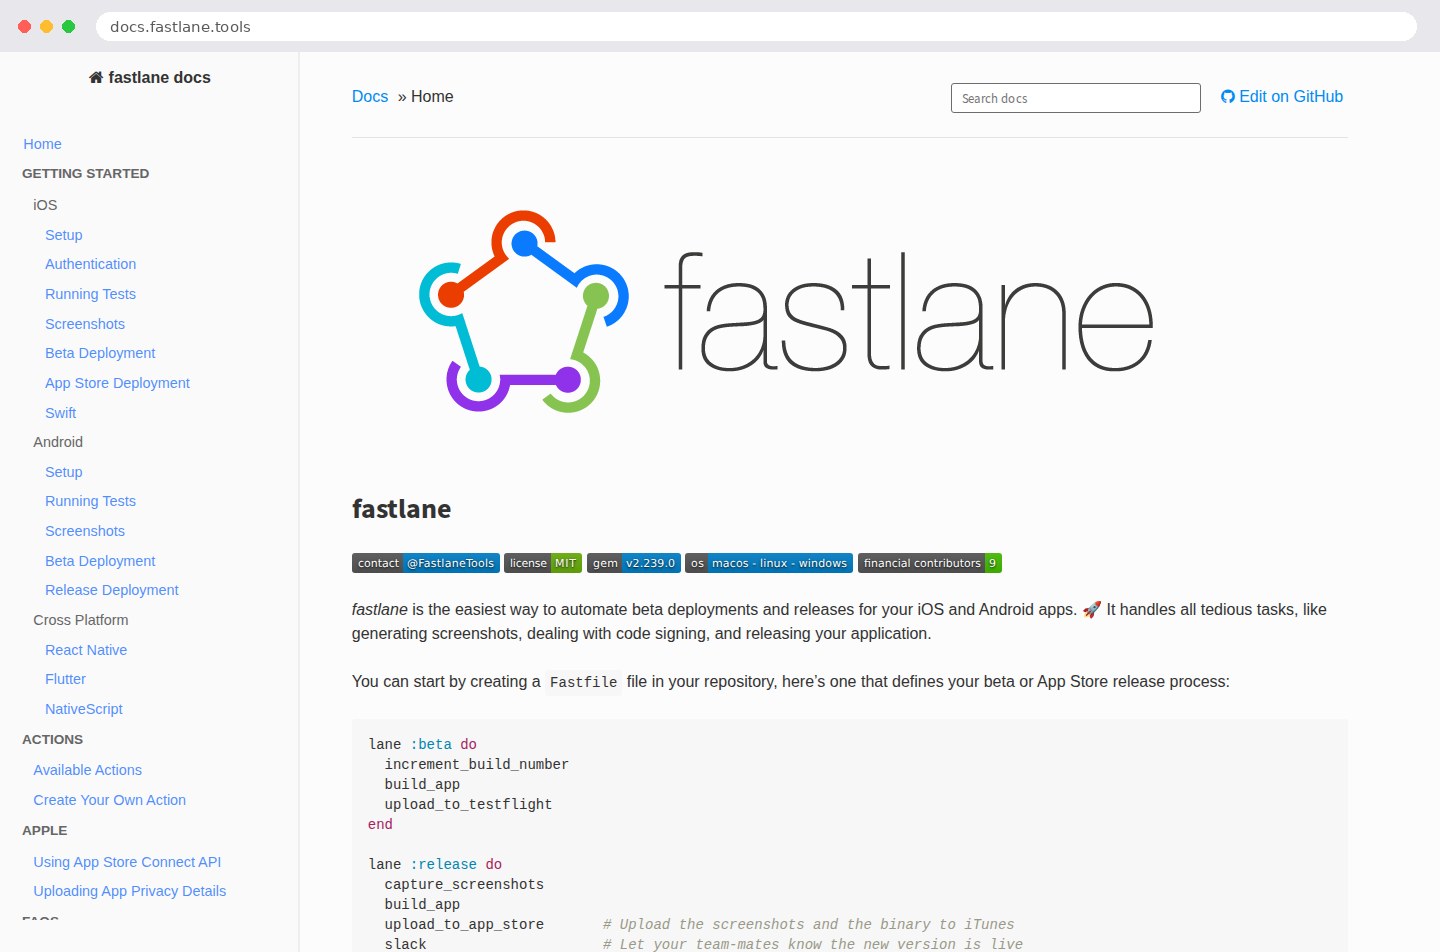
Task: Go to App Store Deployment
Action: 117,383
